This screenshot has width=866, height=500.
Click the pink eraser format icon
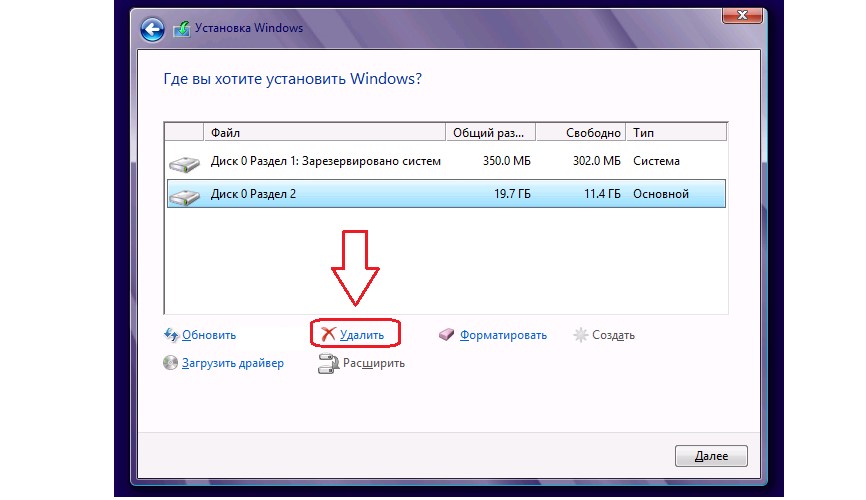[447, 335]
